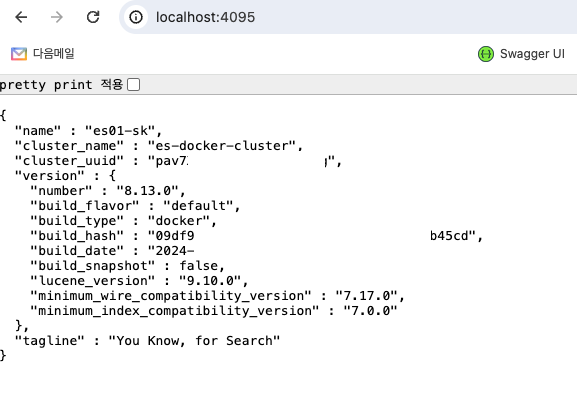Click the "default" build_flavor value
The width and height of the screenshot is (577, 396).
click(x=198, y=206)
